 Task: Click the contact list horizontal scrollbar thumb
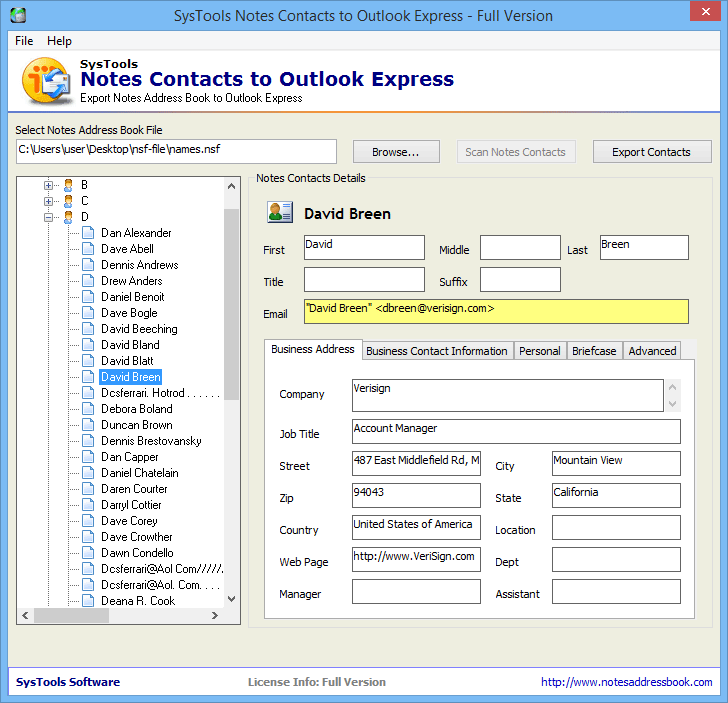click(x=72, y=615)
